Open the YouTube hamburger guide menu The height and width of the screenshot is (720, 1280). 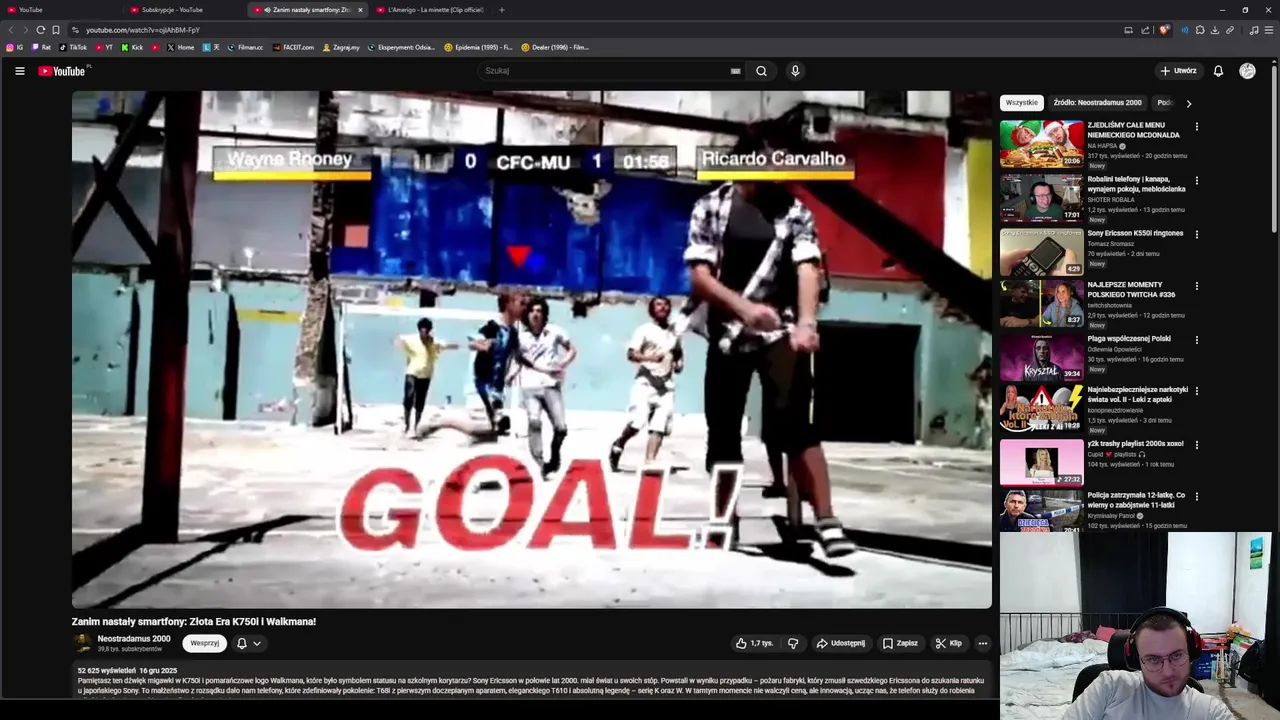coord(19,71)
